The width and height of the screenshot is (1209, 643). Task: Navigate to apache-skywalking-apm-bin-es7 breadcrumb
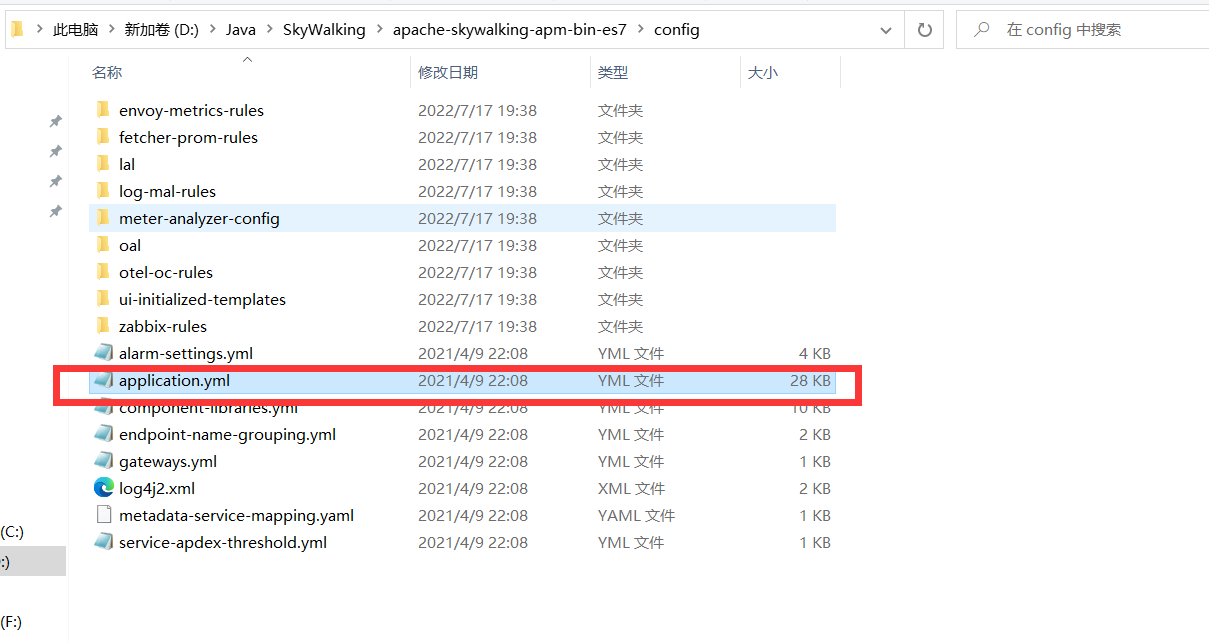coord(509,30)
